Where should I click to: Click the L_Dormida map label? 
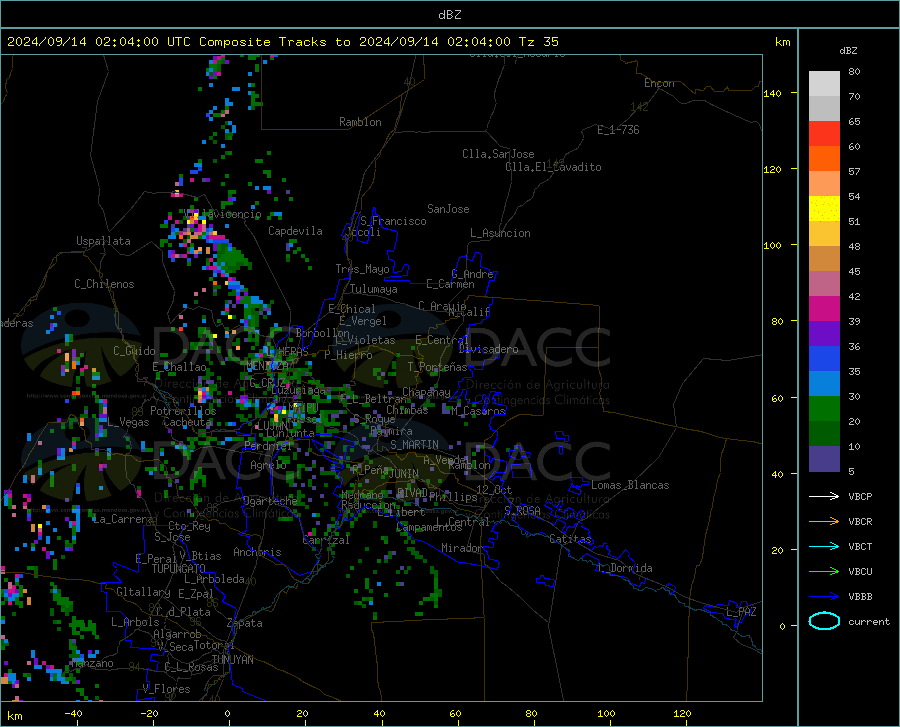[625, 568]
